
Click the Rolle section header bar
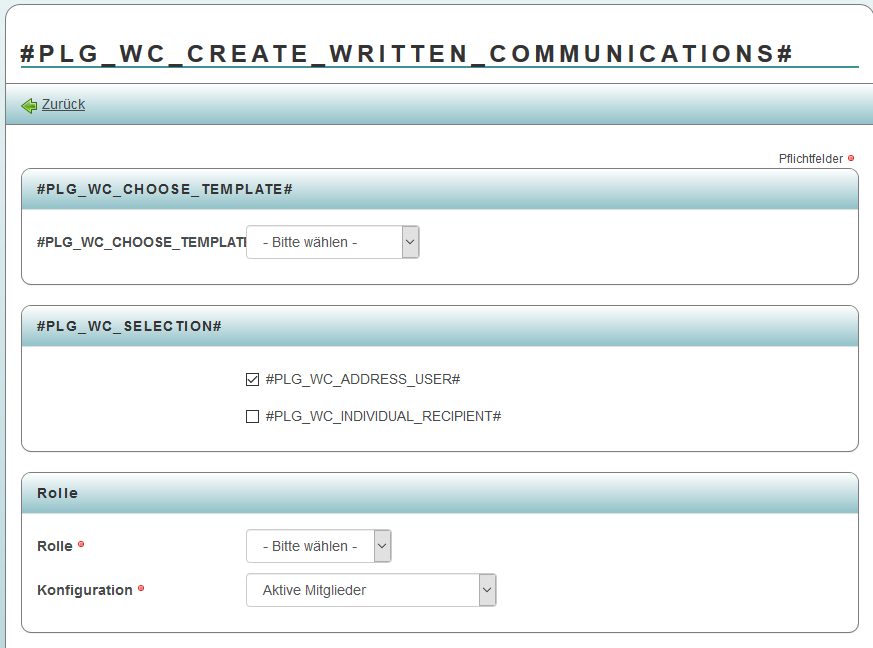[x=58, y=493]
